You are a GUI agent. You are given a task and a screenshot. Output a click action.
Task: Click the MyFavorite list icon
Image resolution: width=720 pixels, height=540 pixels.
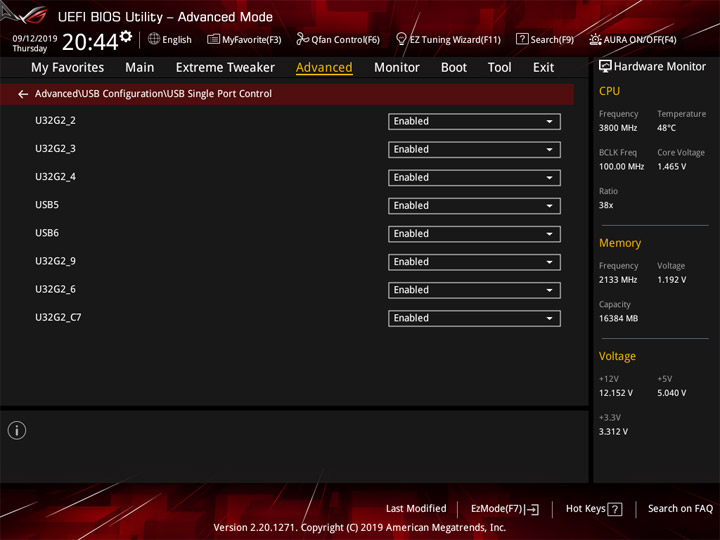click(213, 39)
